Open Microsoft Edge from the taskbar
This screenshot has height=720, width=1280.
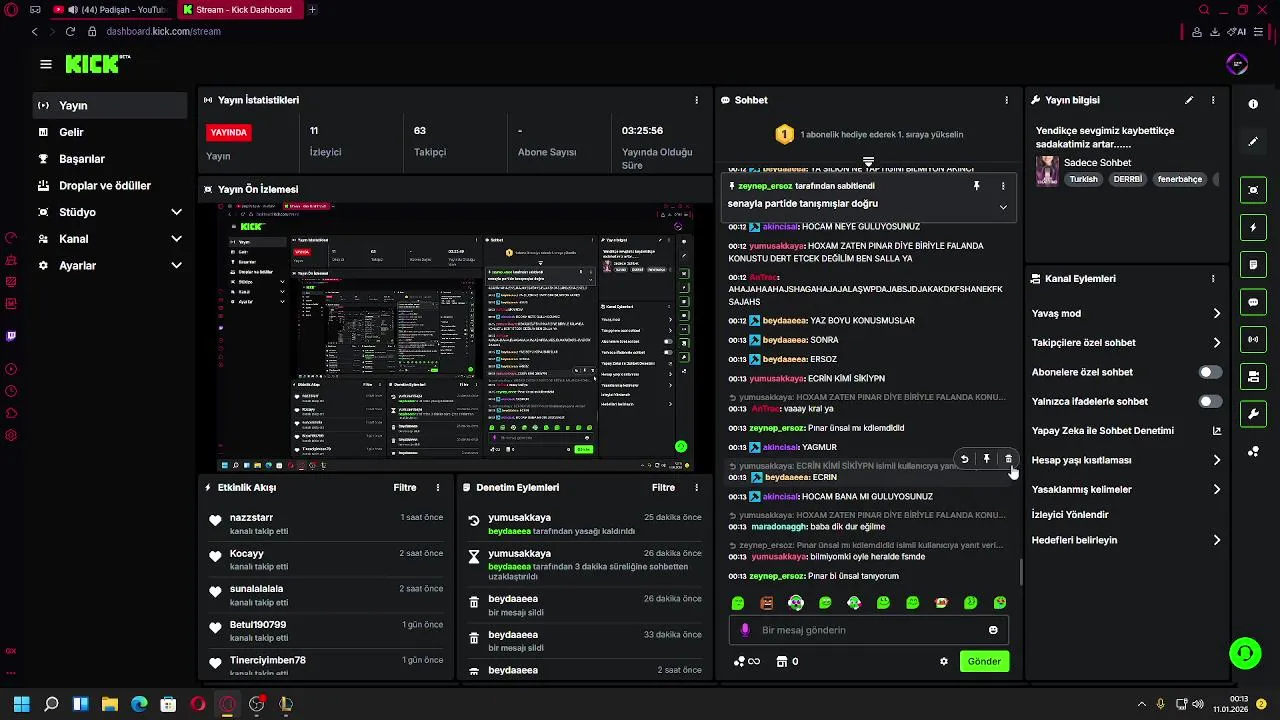pyautogui.click(x=139, y=704)
